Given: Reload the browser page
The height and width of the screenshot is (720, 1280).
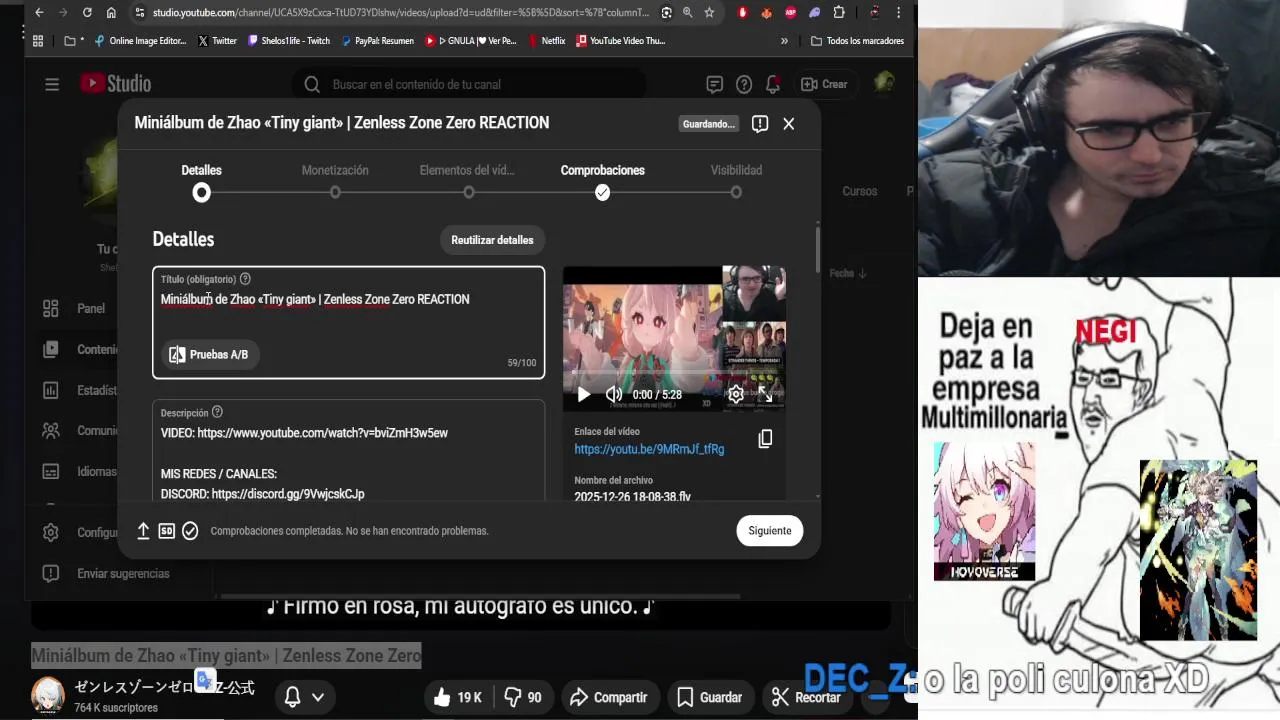Looking at the screenshot, I should coord(87,13).
